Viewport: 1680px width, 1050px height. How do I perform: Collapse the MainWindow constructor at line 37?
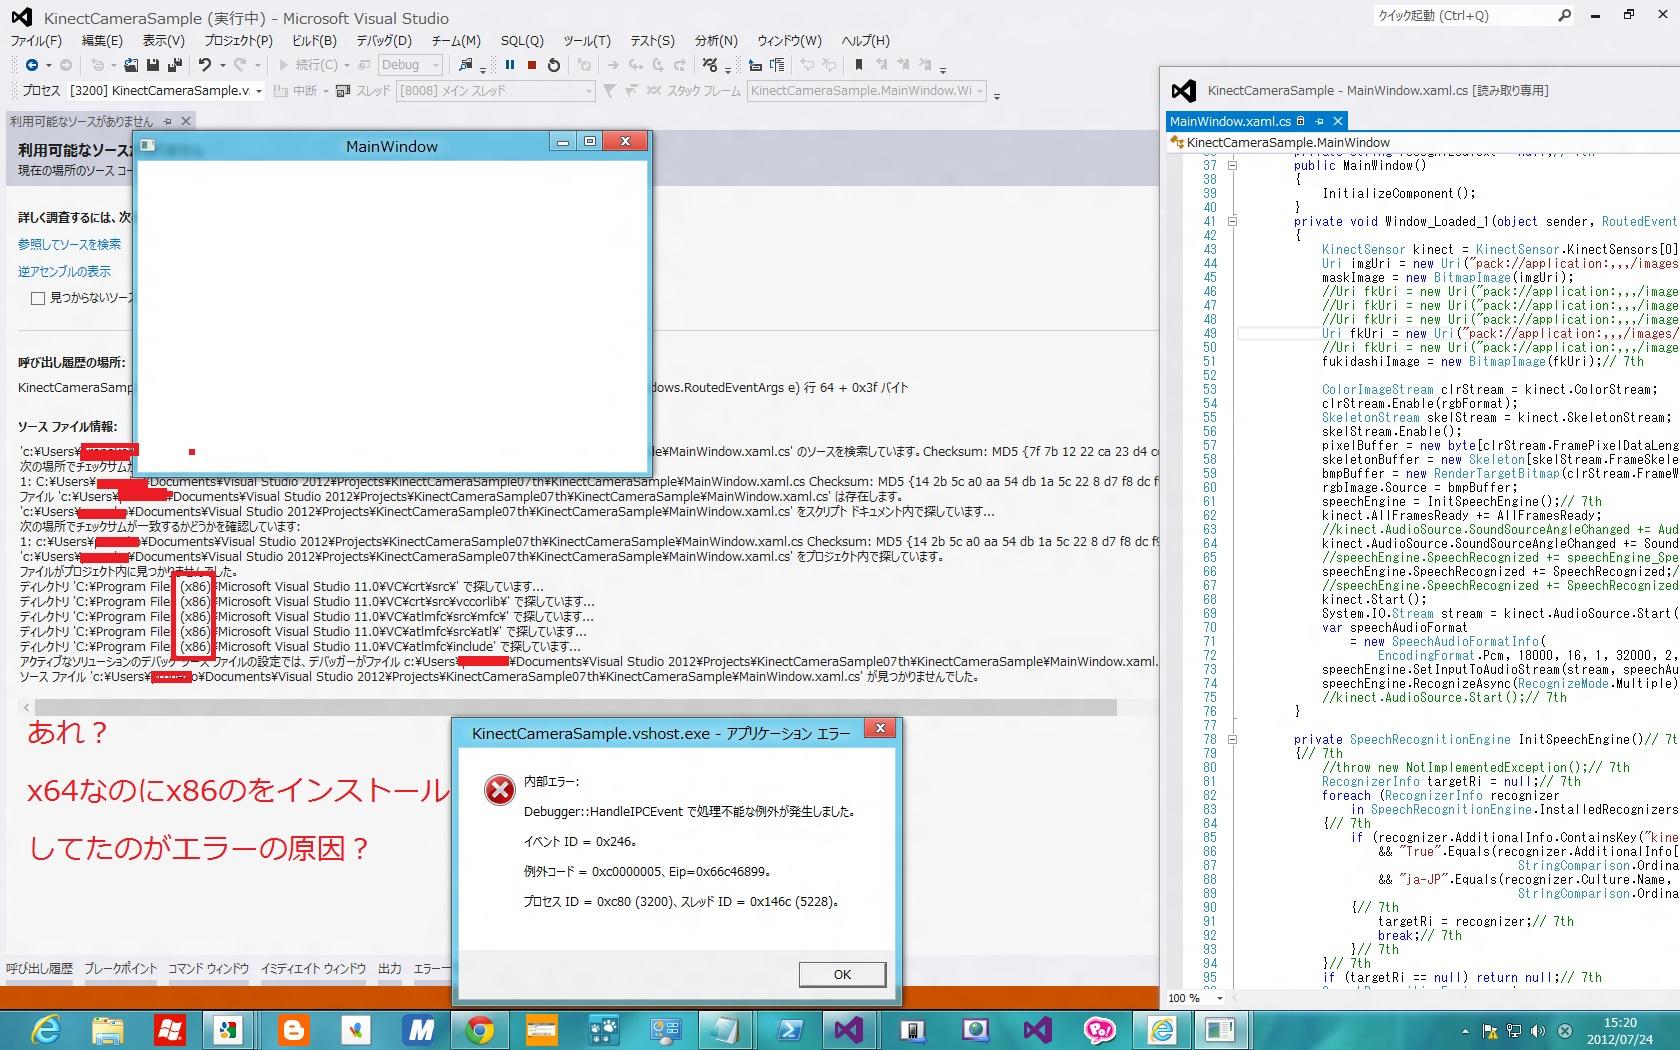(x=1232, y=166)
